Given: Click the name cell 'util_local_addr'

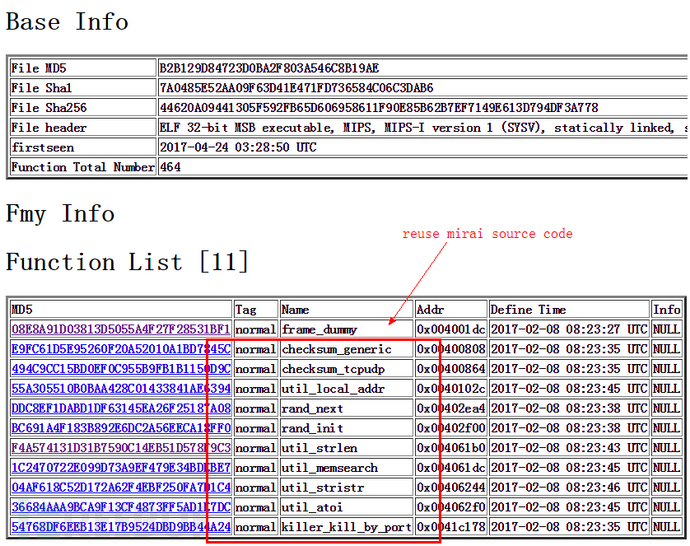Looking at the screenshot, I should (x=347, y=388).
